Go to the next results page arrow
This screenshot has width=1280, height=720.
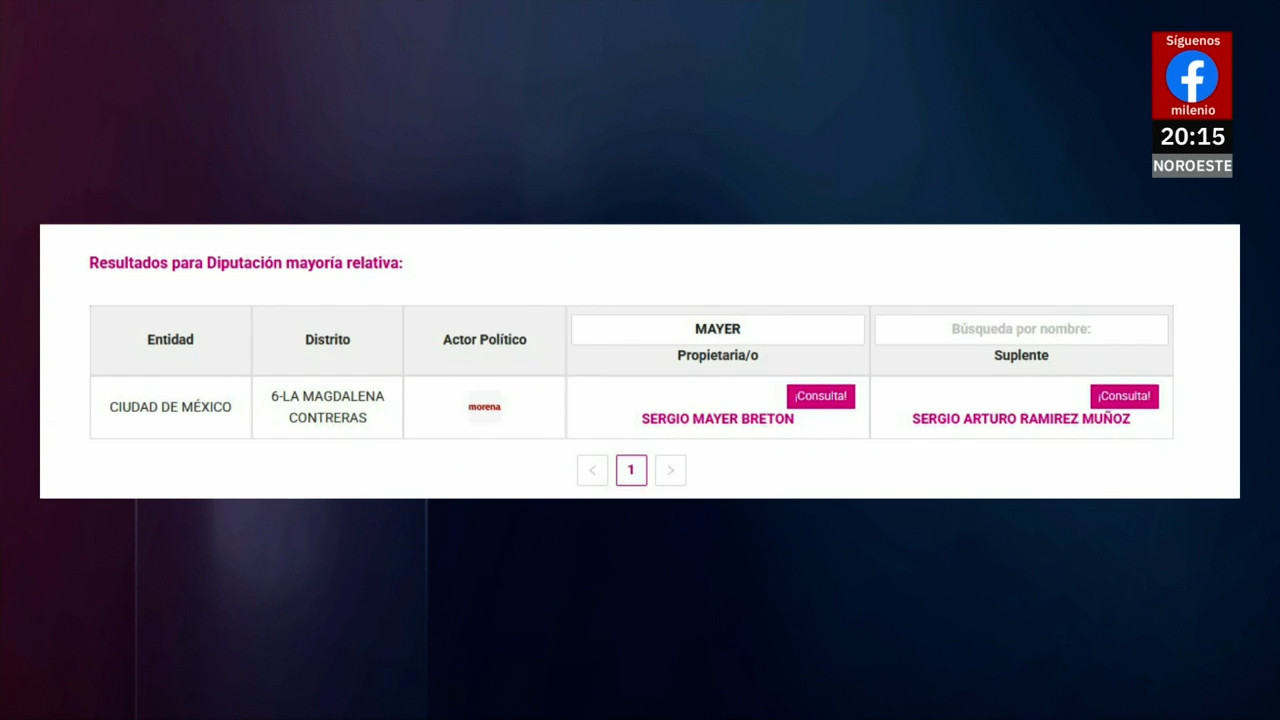(x=670, y=470)
